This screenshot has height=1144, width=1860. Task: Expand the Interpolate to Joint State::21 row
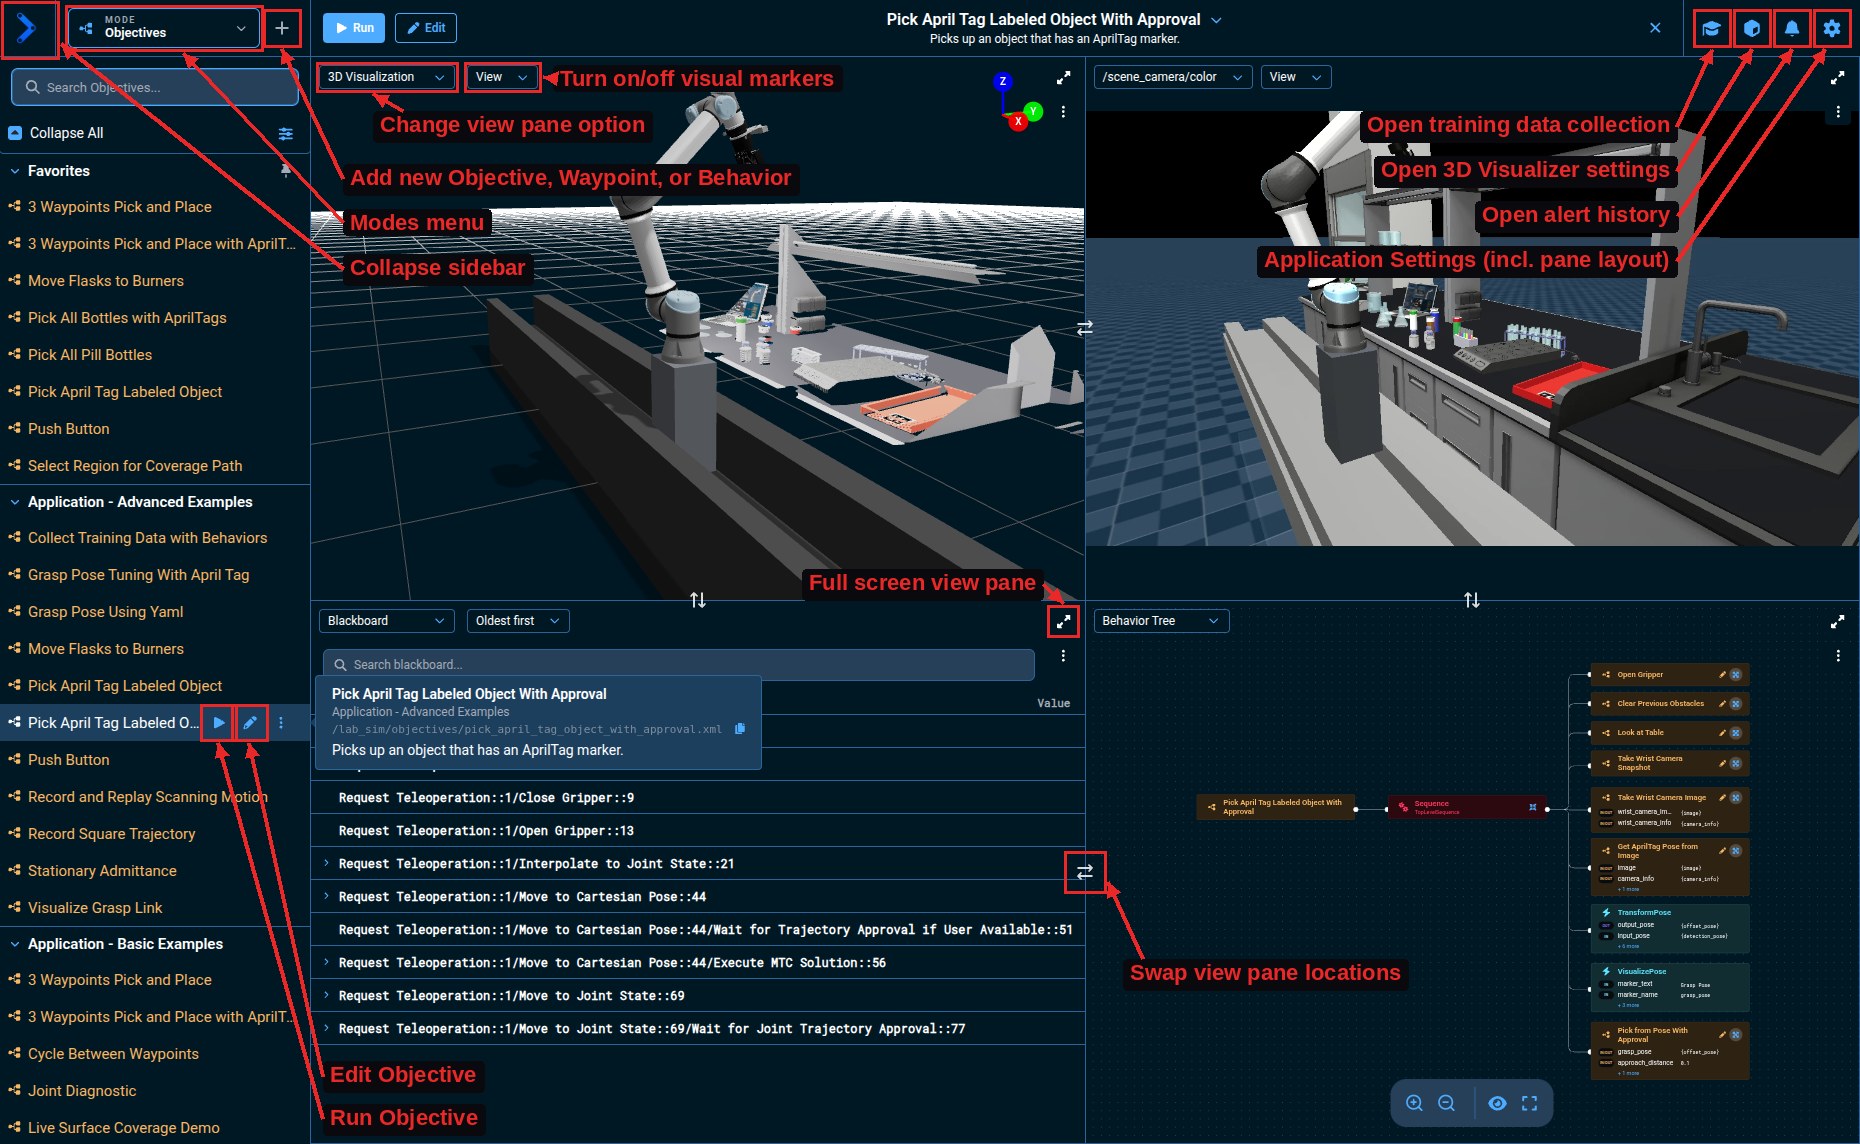click(x=326, y=863)
